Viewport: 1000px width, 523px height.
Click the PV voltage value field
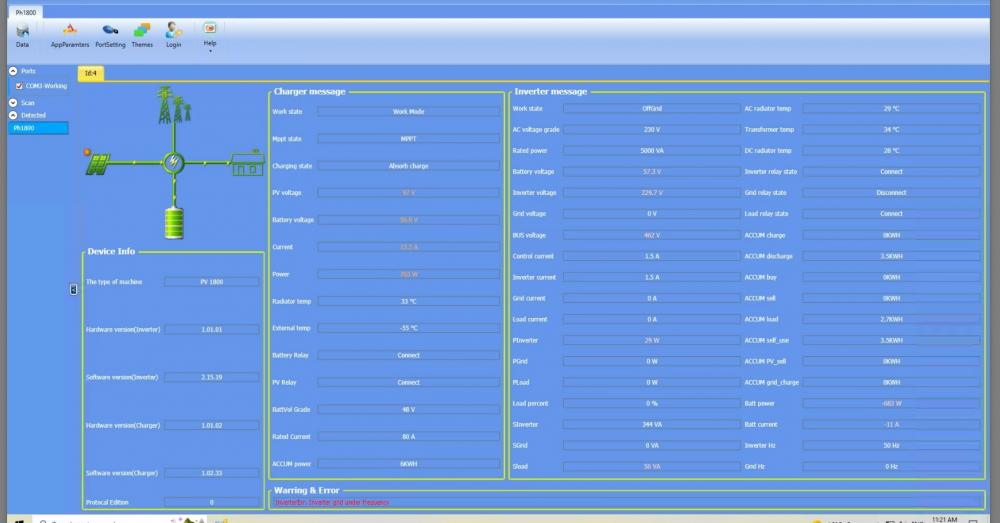[408, 193]
